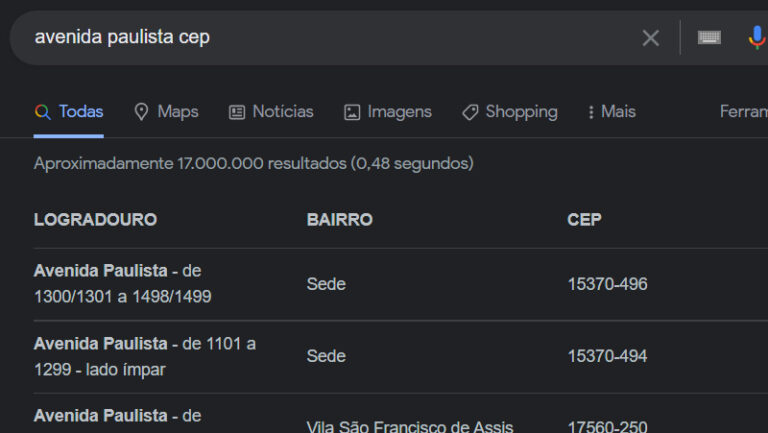Select the CEP value 15370-496
Image resolution: width=768 pixels, height=433 pixels.
tap(607, 284)
